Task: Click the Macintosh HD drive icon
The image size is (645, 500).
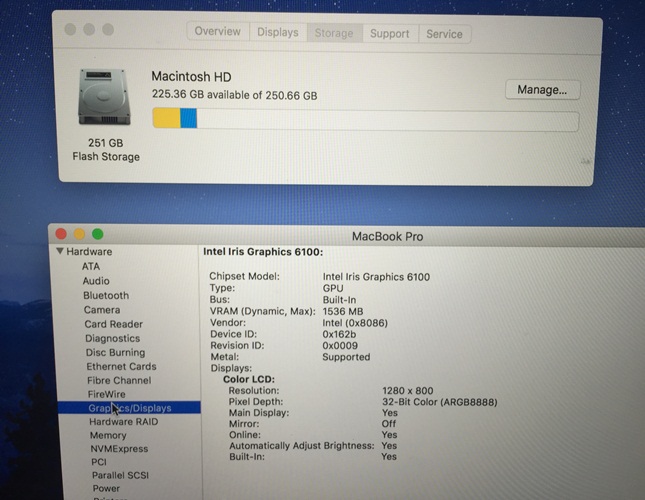Action: [x=104, y=97]
